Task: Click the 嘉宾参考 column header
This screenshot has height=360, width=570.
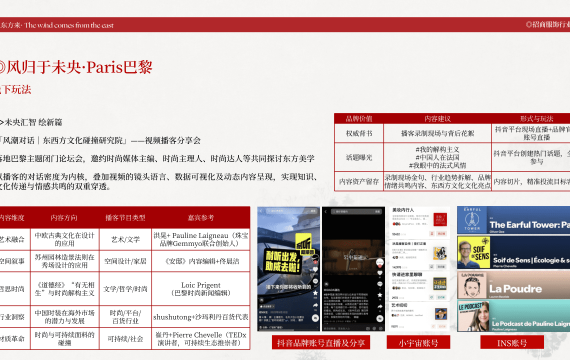Action: pos(201,218)
